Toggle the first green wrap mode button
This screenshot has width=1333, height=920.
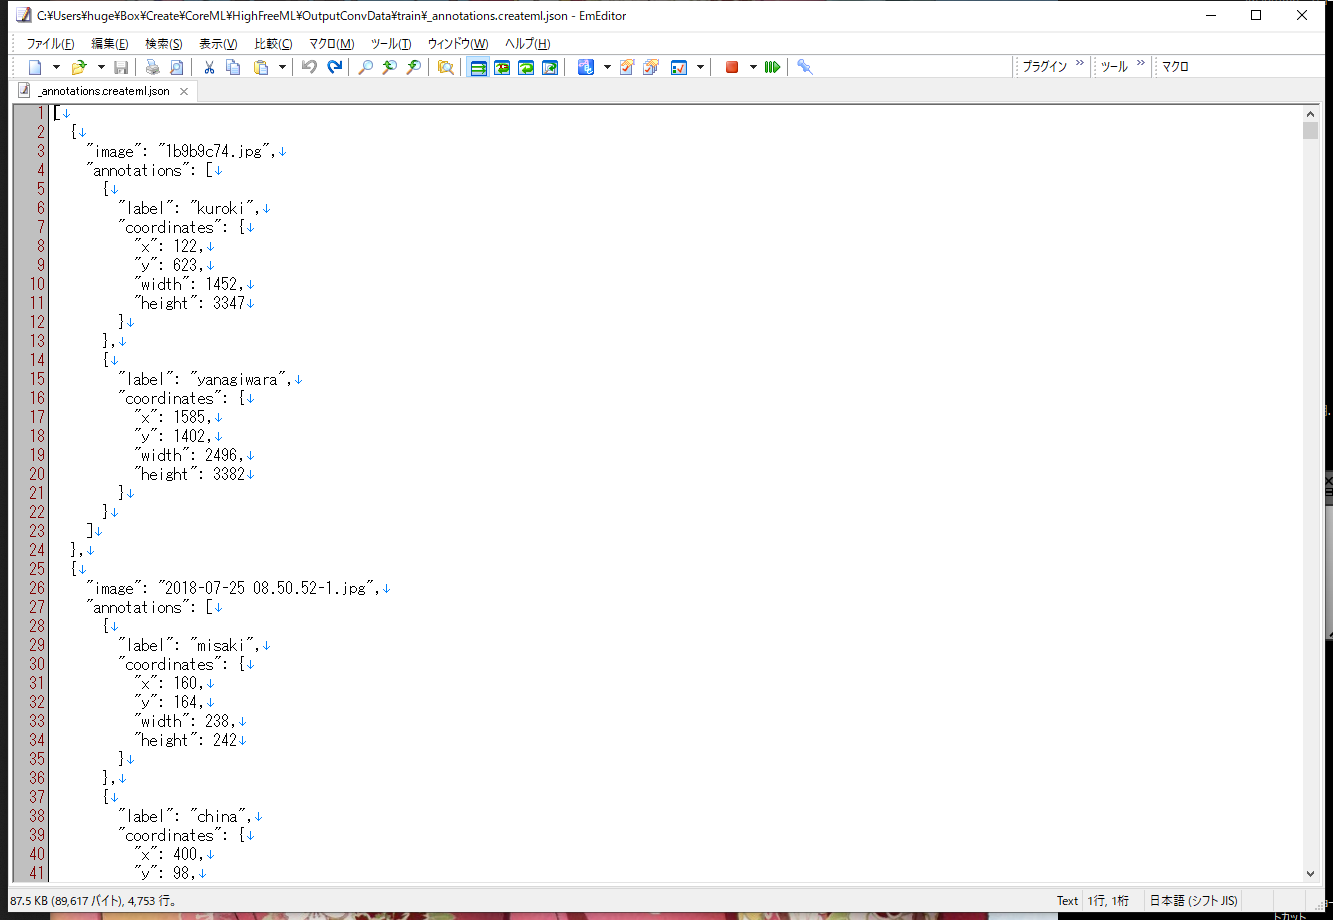coord(478,67)
